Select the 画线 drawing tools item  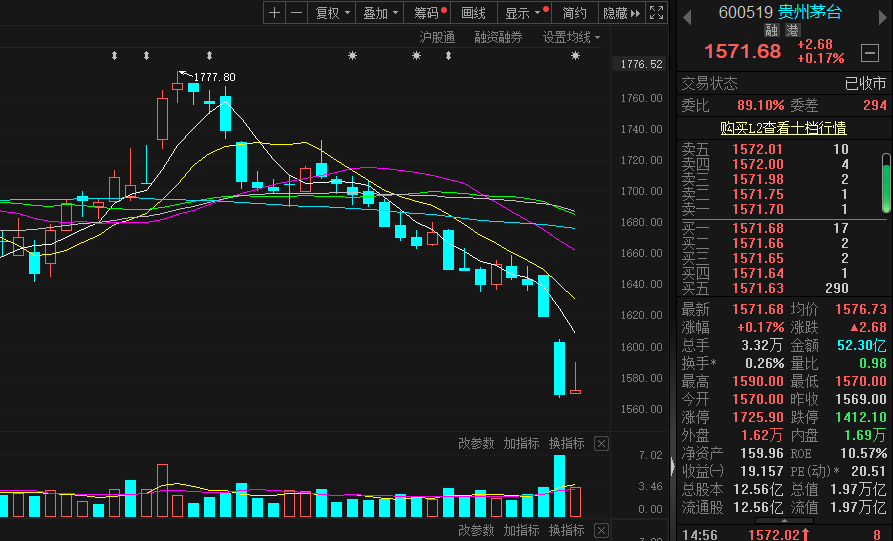click(473, 13)
